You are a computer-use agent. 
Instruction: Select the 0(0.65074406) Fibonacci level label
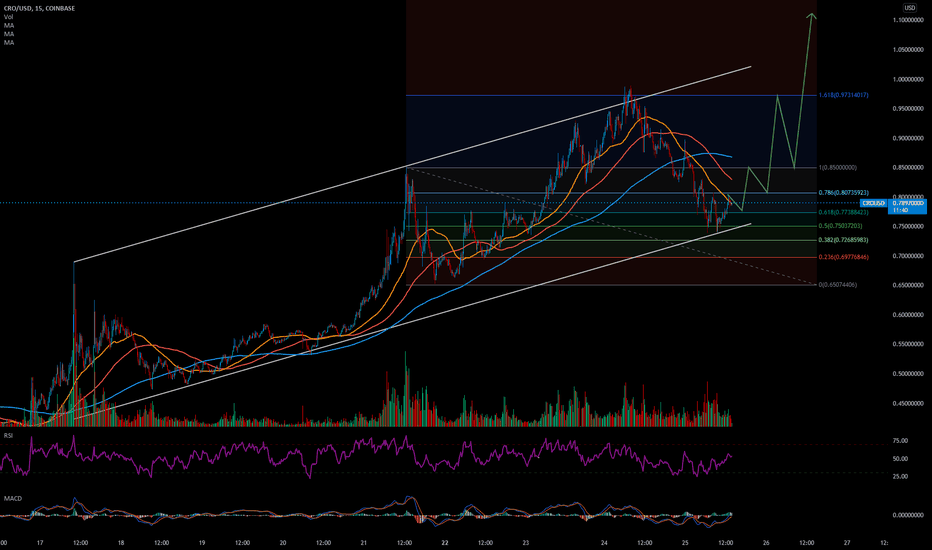click(x=837, y=285)
